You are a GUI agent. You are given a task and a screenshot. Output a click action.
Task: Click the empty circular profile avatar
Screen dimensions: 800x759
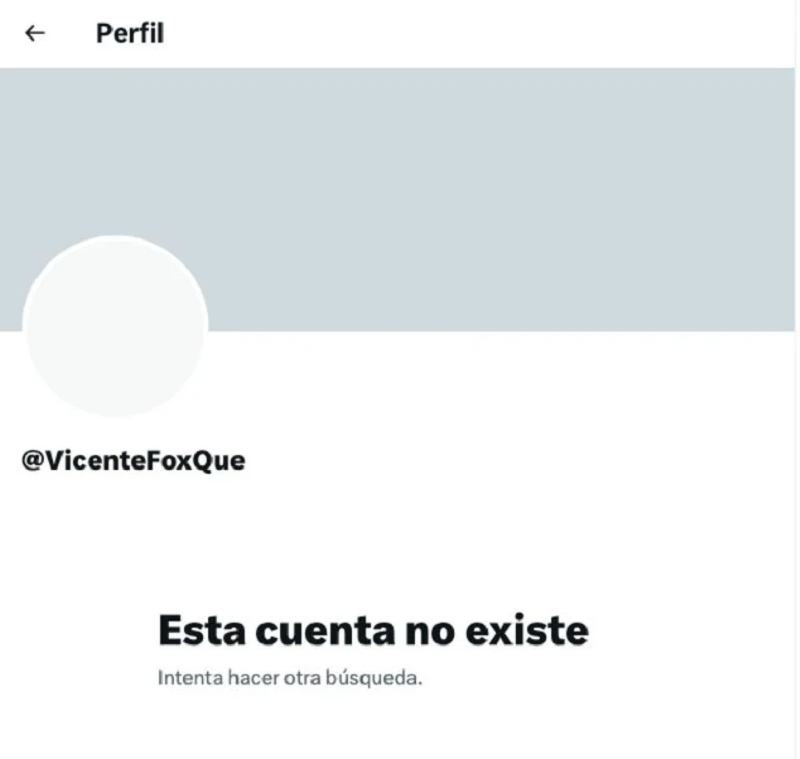point(115,326)
